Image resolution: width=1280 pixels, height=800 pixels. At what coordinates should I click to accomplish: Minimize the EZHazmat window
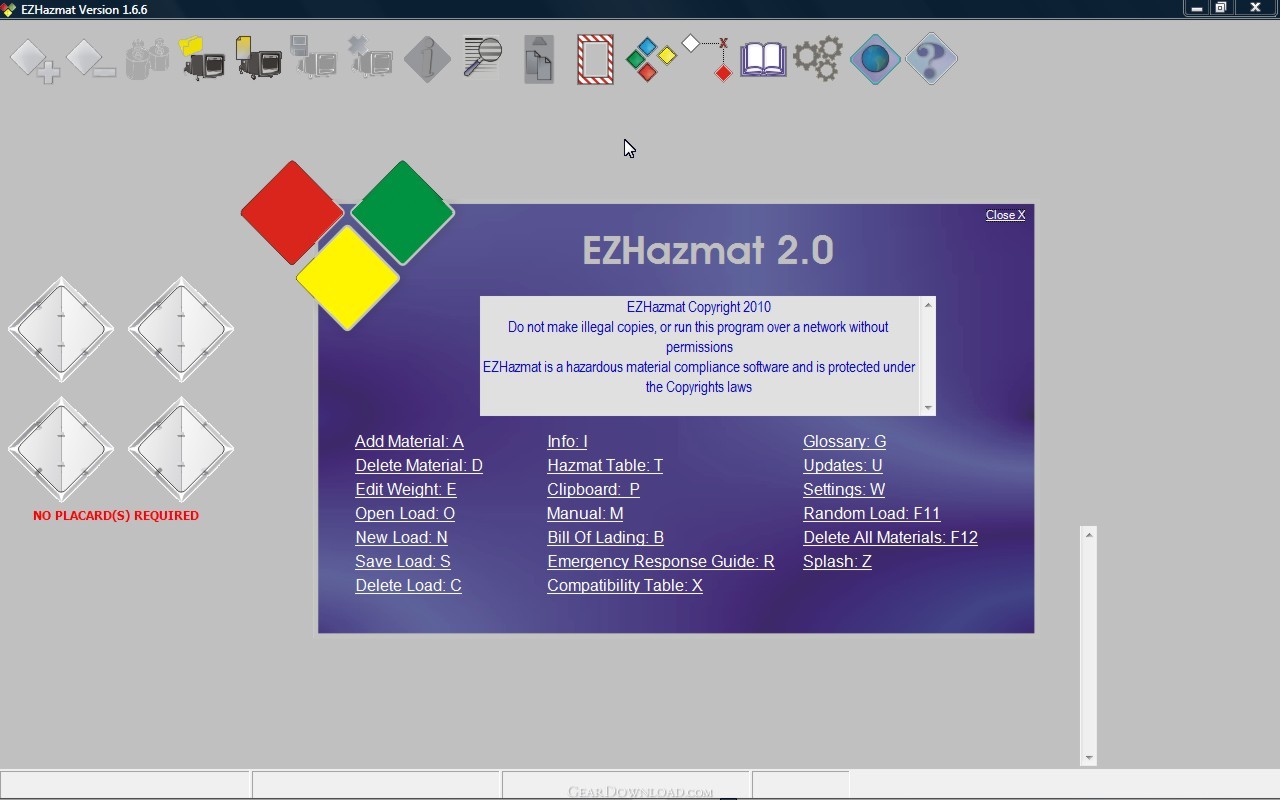[x=1197, y=8]
